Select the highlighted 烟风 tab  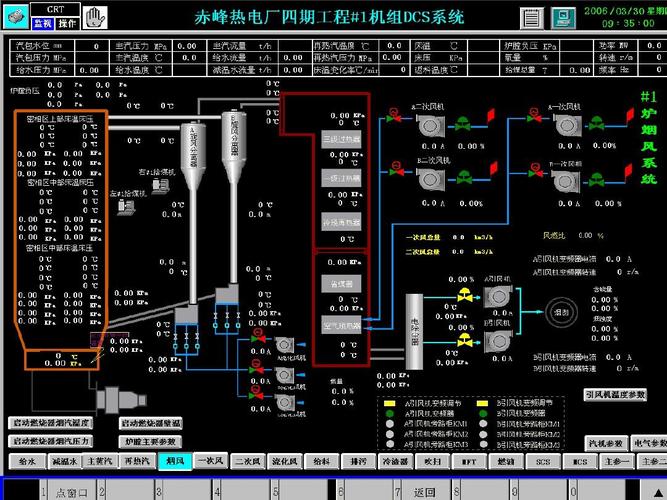[175, 461]
